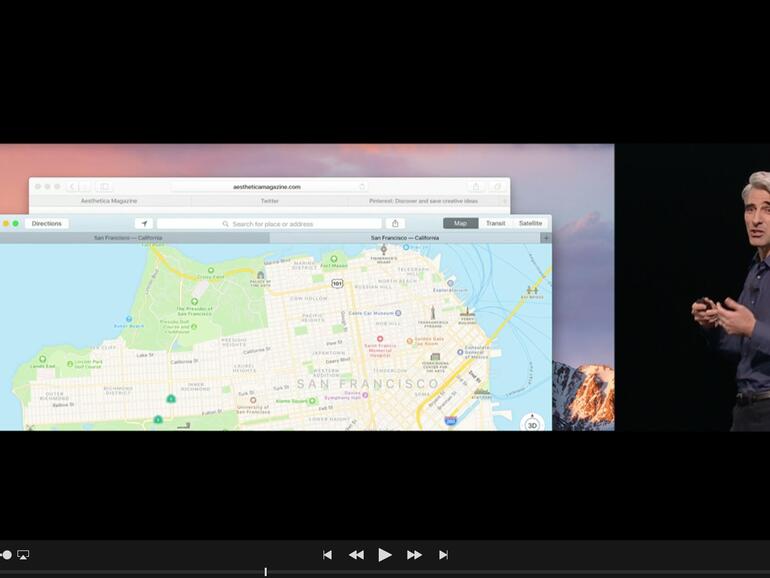Click Safari's reload page icon
Screen dimensions: 770x578
pyautogui.click(x=362, y=187)
